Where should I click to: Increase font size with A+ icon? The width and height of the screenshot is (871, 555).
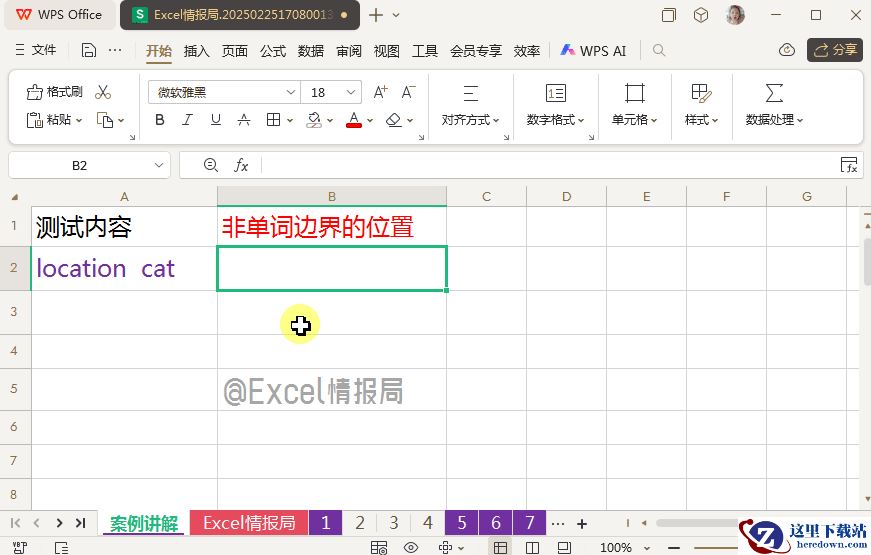tap(381, 92)
